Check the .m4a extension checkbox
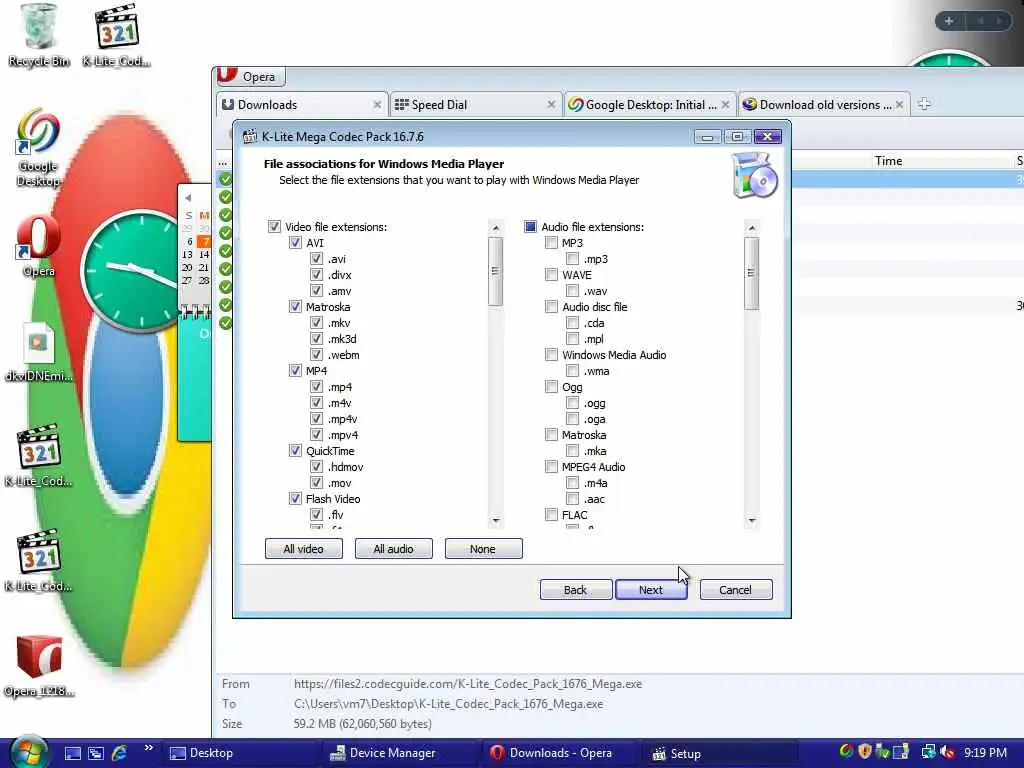 (572, 483)
